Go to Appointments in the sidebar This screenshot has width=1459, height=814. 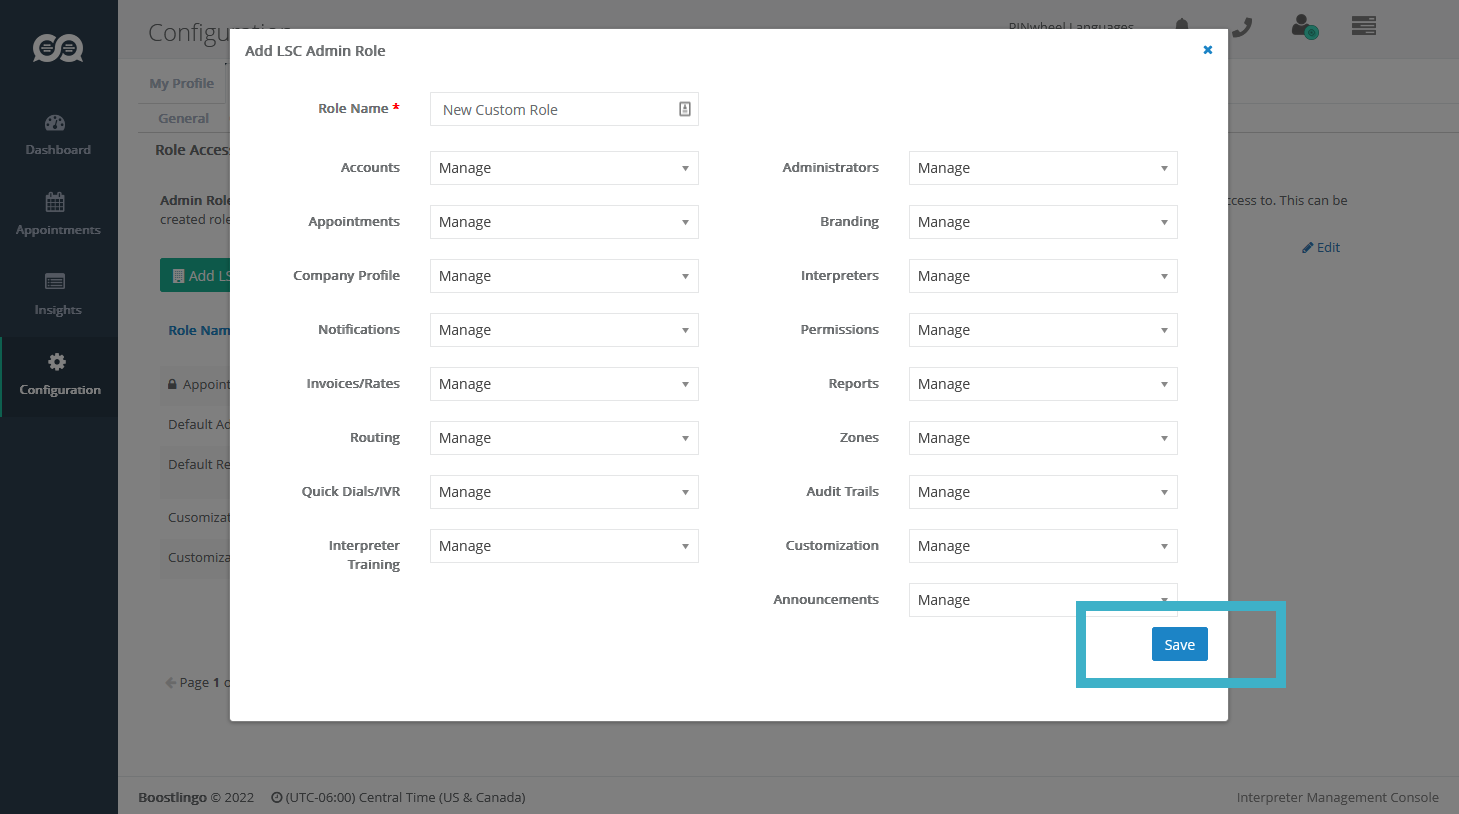(x=57, y=214)
